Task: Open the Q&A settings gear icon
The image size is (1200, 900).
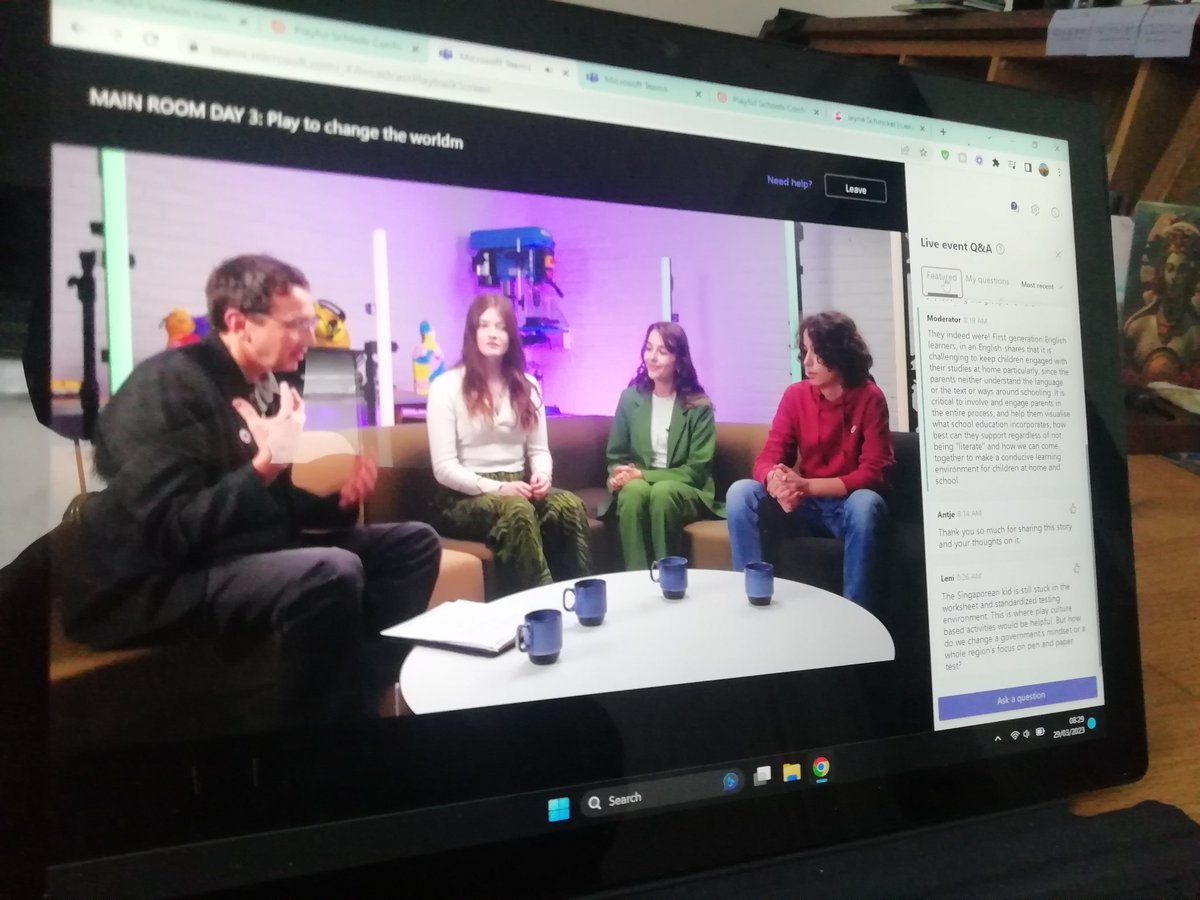Action: [x=1034, y=210]
